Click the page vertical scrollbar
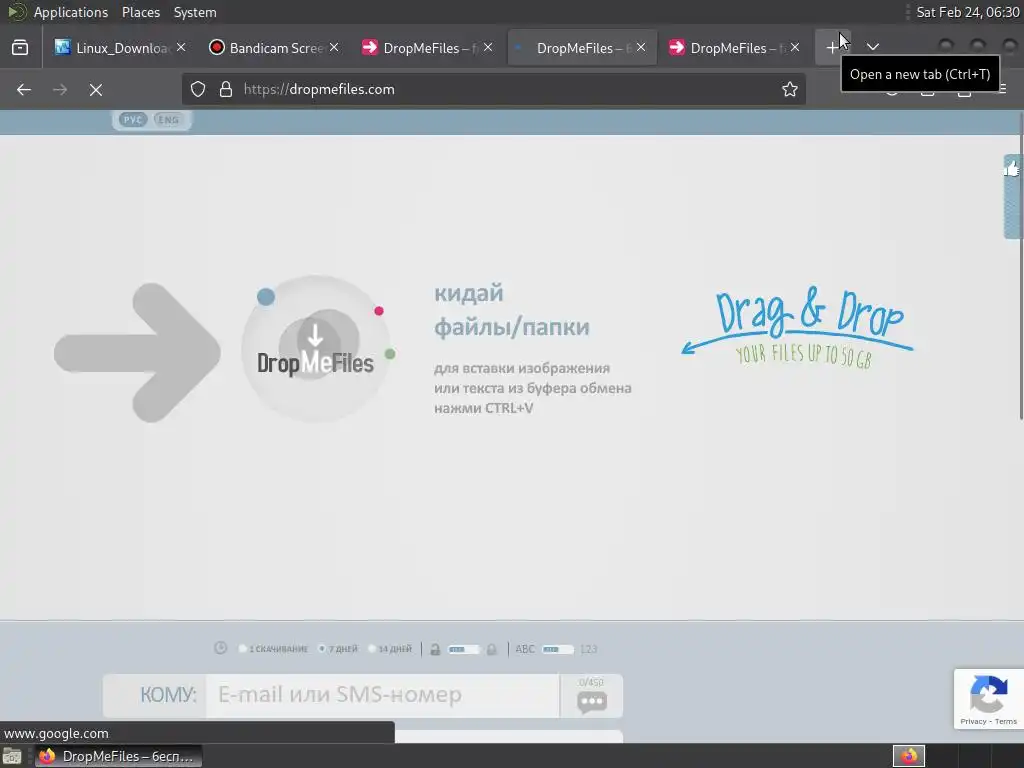 tap(1021, 268)
